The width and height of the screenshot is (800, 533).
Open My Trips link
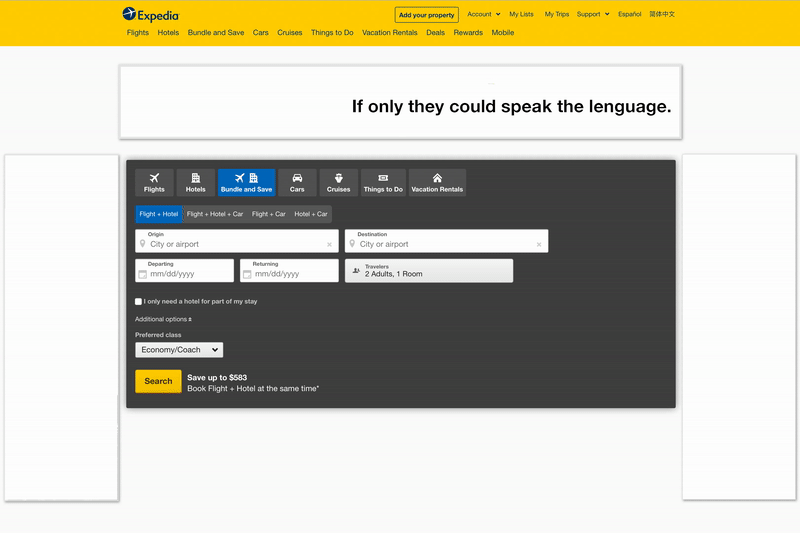click(557, 14)
